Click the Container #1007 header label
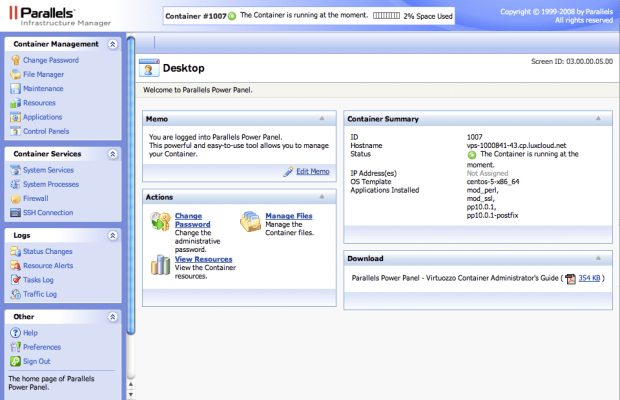This screenshot has height=400, width=620. click(196, 16)
